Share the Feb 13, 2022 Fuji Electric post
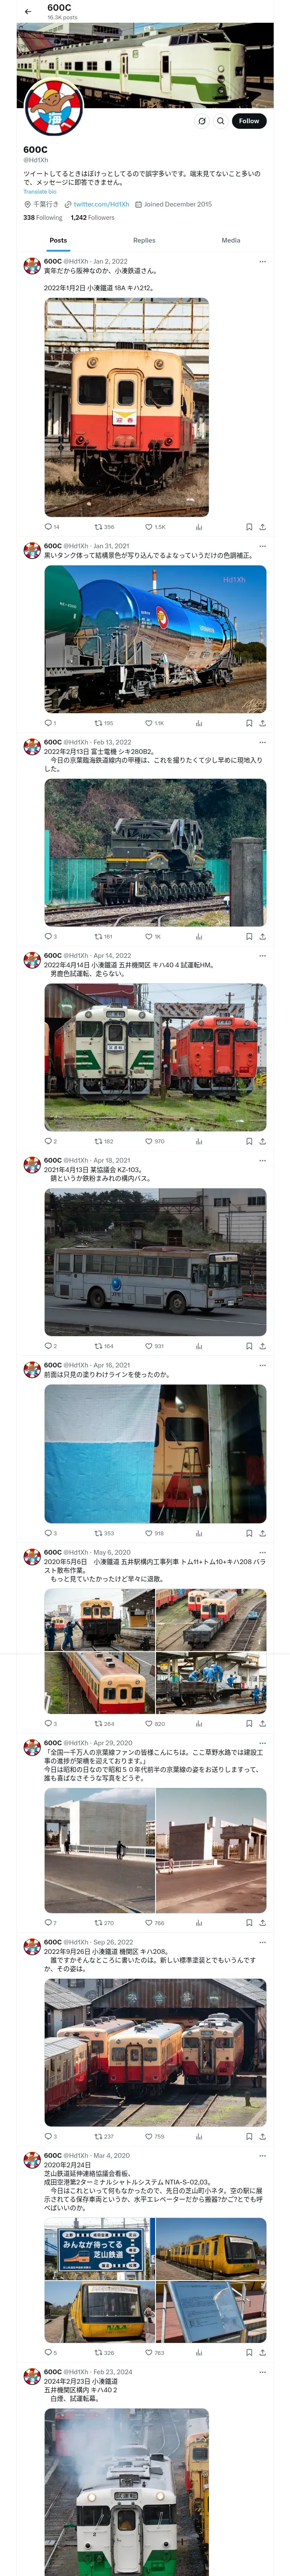The height and width of the screenshot is (2576, 290). pyautogui.click(x=262, y=937)
